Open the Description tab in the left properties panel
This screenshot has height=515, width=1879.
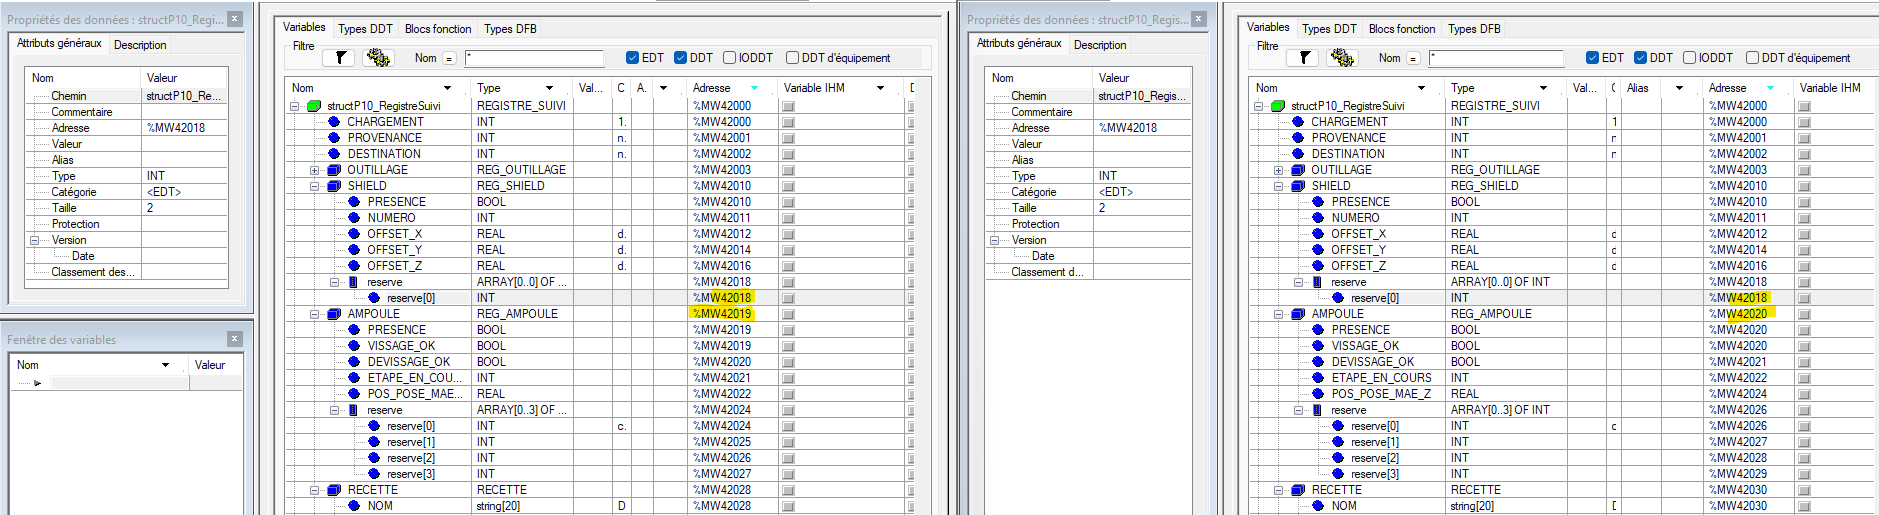tap(140, 45)
